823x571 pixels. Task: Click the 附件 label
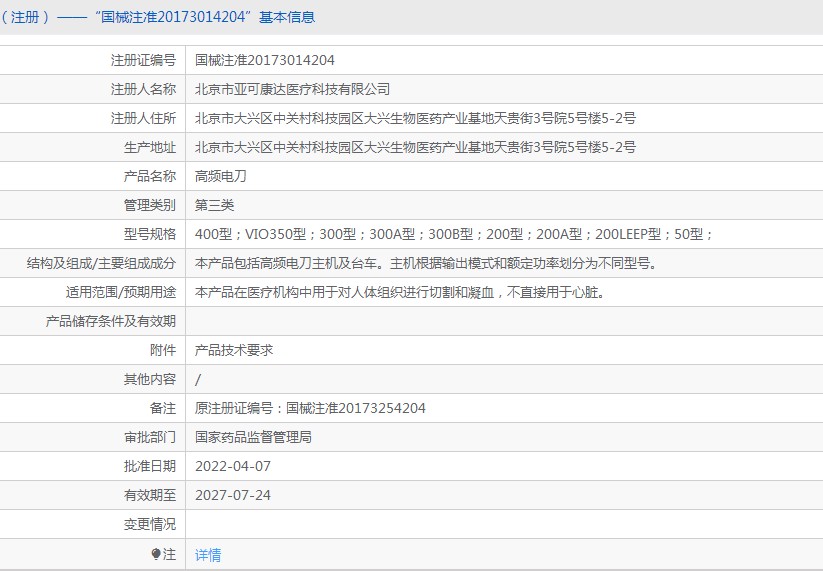point(163,350)
